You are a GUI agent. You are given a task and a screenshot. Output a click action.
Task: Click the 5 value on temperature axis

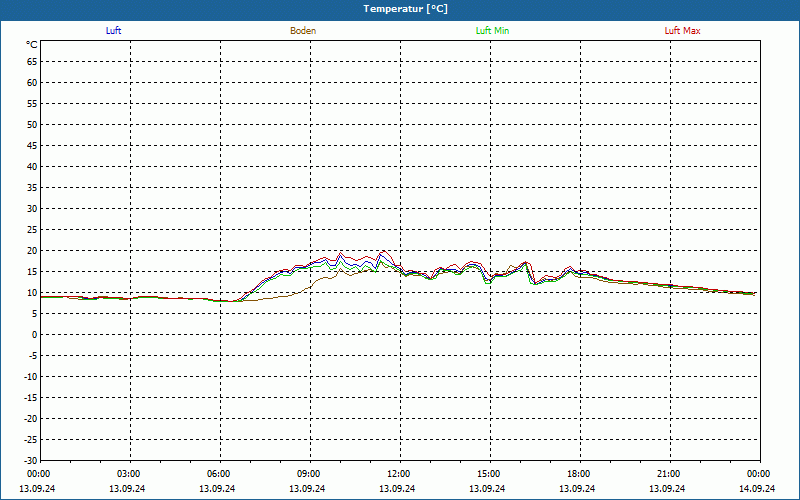pos(35,314)
